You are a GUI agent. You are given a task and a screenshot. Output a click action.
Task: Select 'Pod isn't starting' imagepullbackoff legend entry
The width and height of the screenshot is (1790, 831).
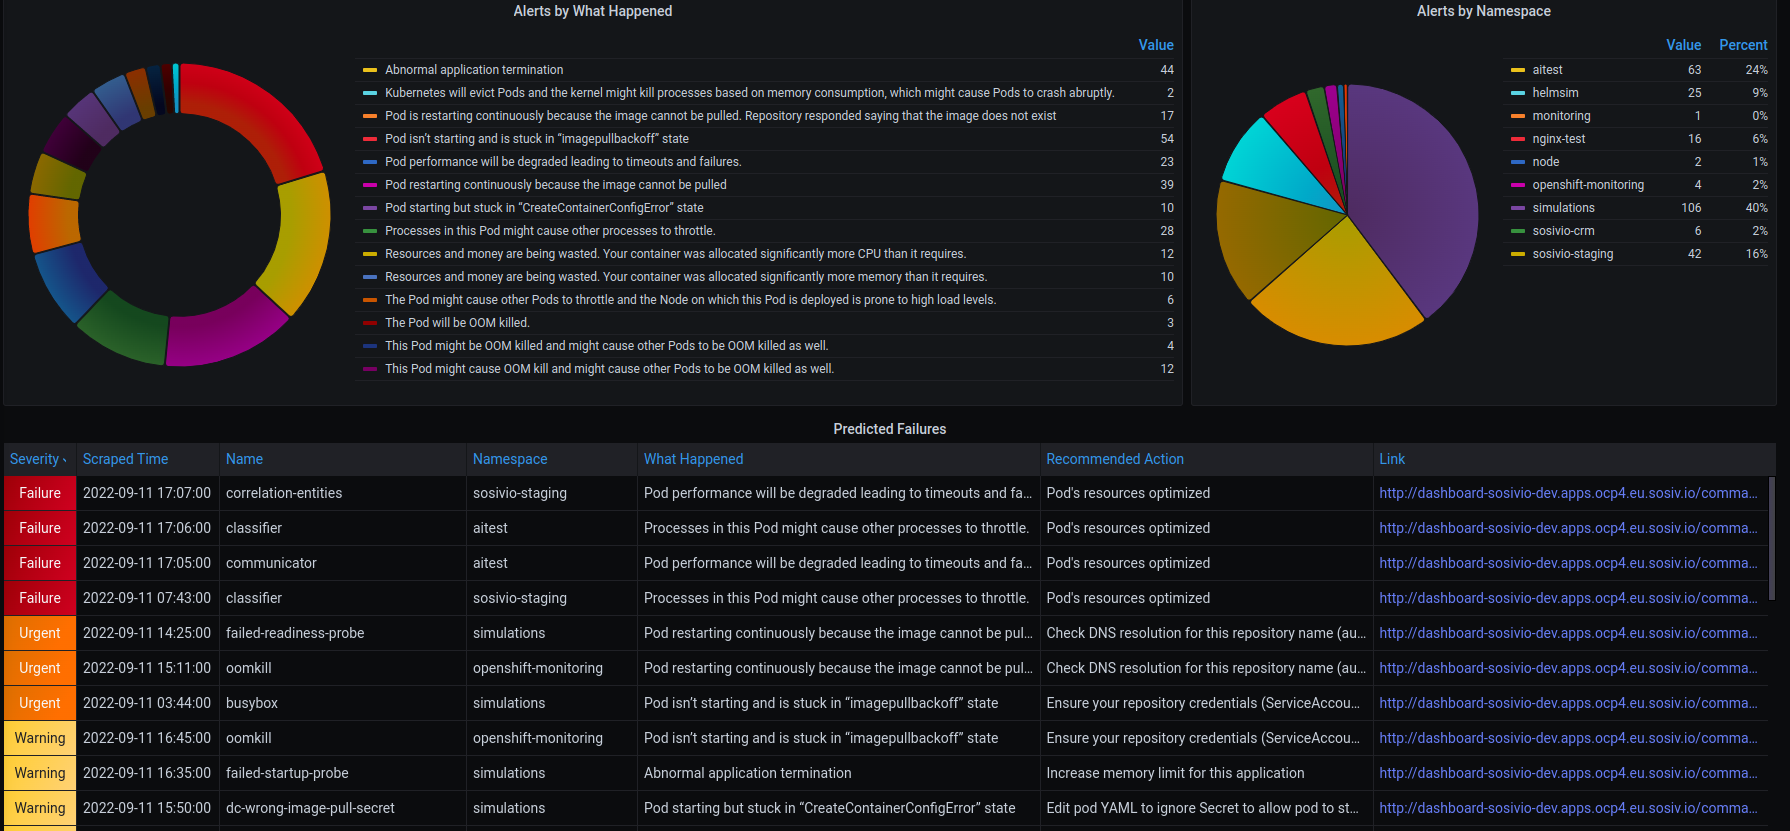tap(537, 139)
